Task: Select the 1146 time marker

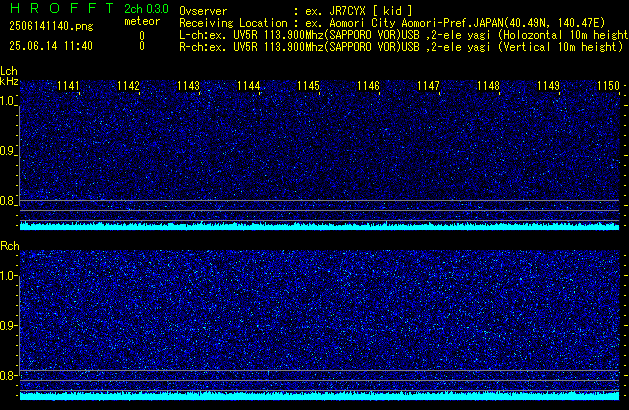Action: point(368,86)
